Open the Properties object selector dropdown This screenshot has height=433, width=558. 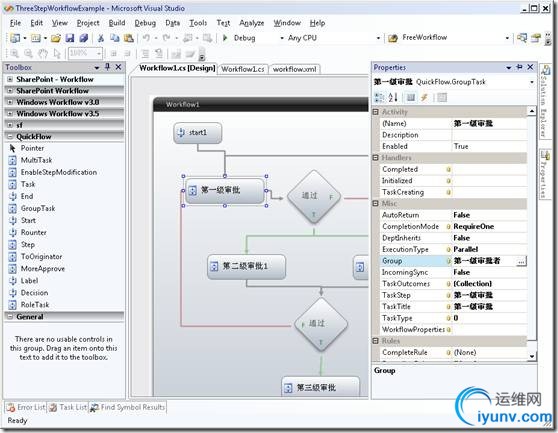pos(532,82)
